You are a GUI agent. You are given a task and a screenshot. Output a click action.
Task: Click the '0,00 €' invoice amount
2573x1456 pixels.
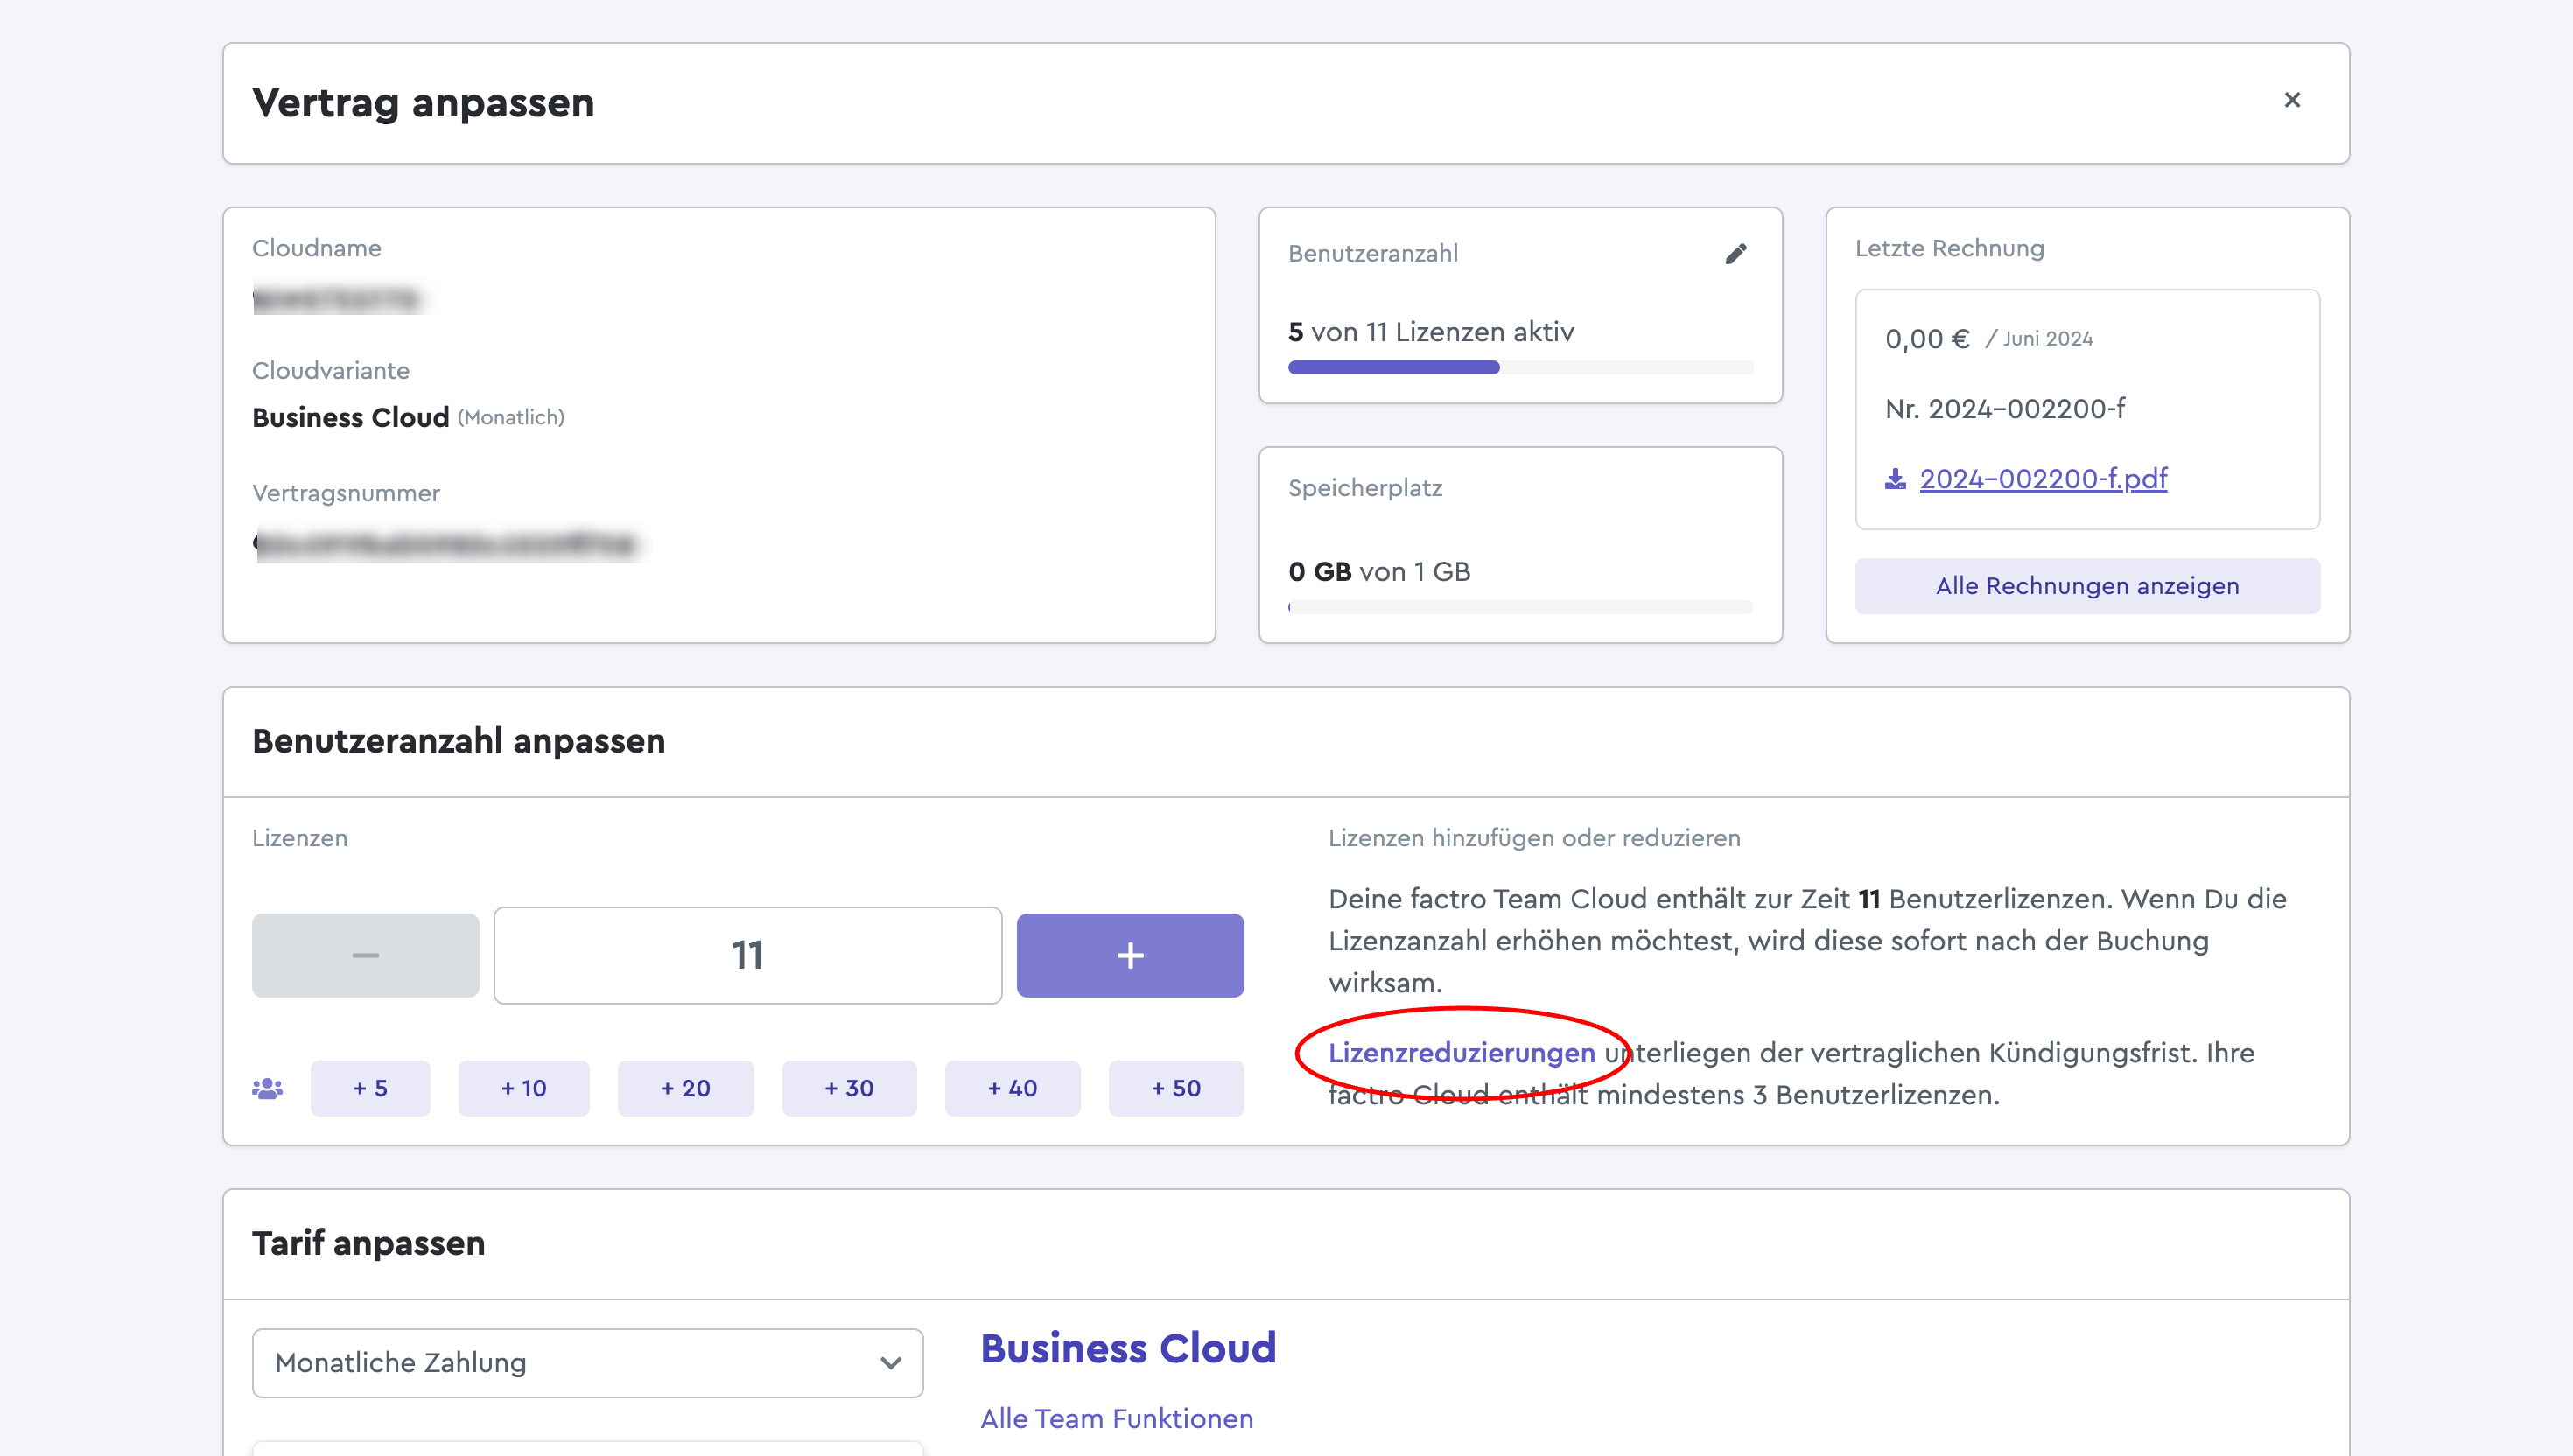pos(1927,339)
